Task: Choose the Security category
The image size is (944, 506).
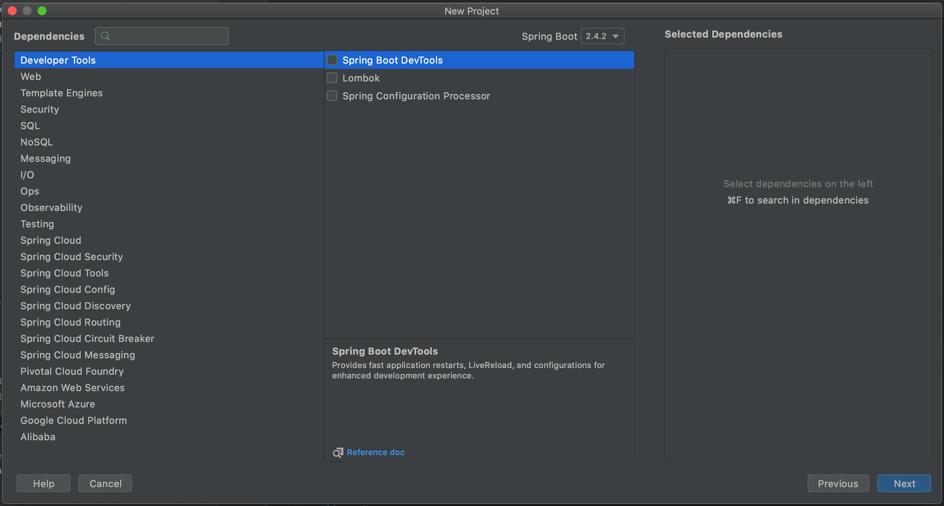Action: pos(40,110)
